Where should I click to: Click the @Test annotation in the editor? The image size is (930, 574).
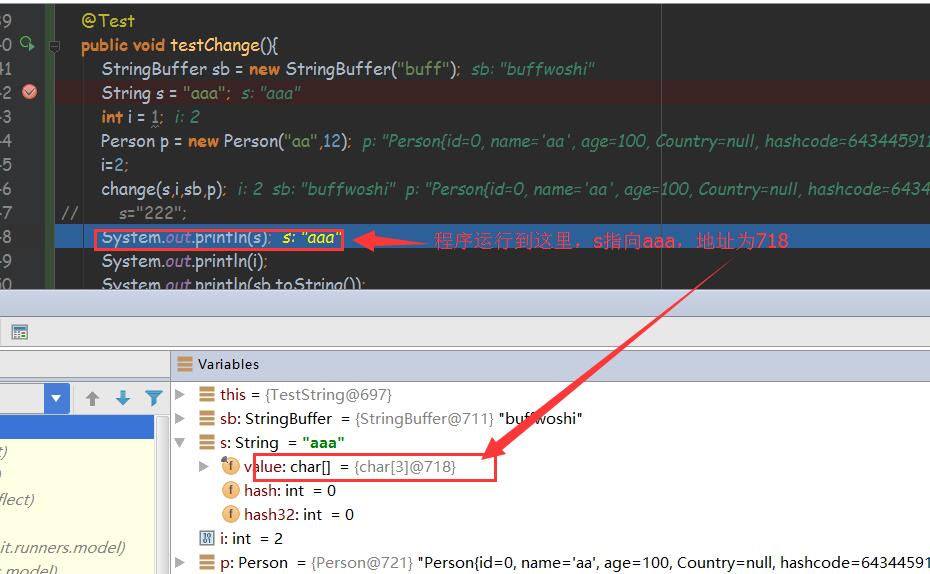coord(108,21)
